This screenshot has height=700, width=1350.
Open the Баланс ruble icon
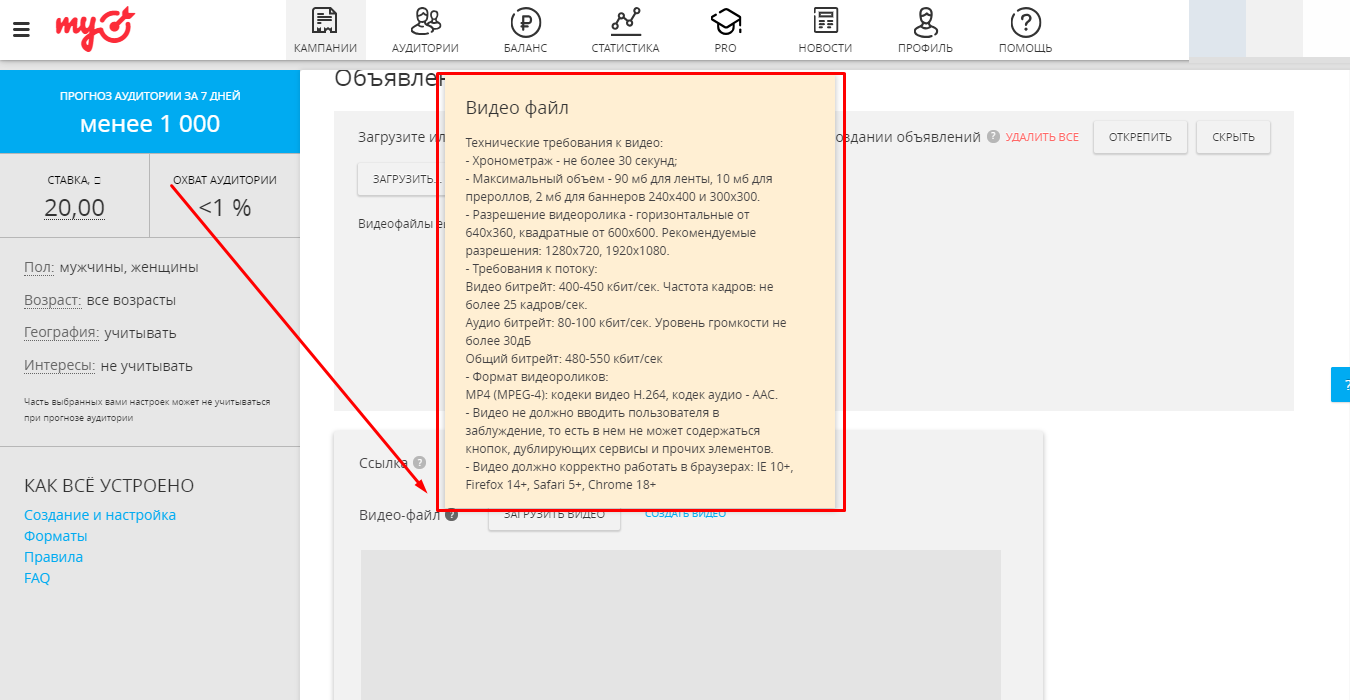click(525, 21)
